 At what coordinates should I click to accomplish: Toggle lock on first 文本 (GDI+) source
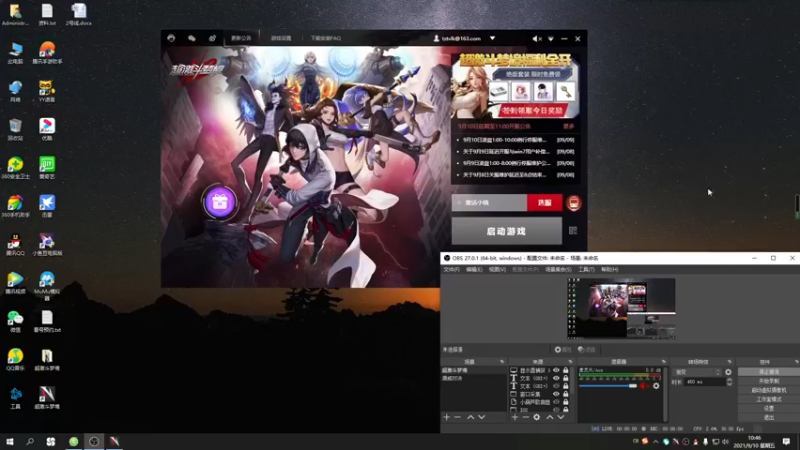point(565,378)
